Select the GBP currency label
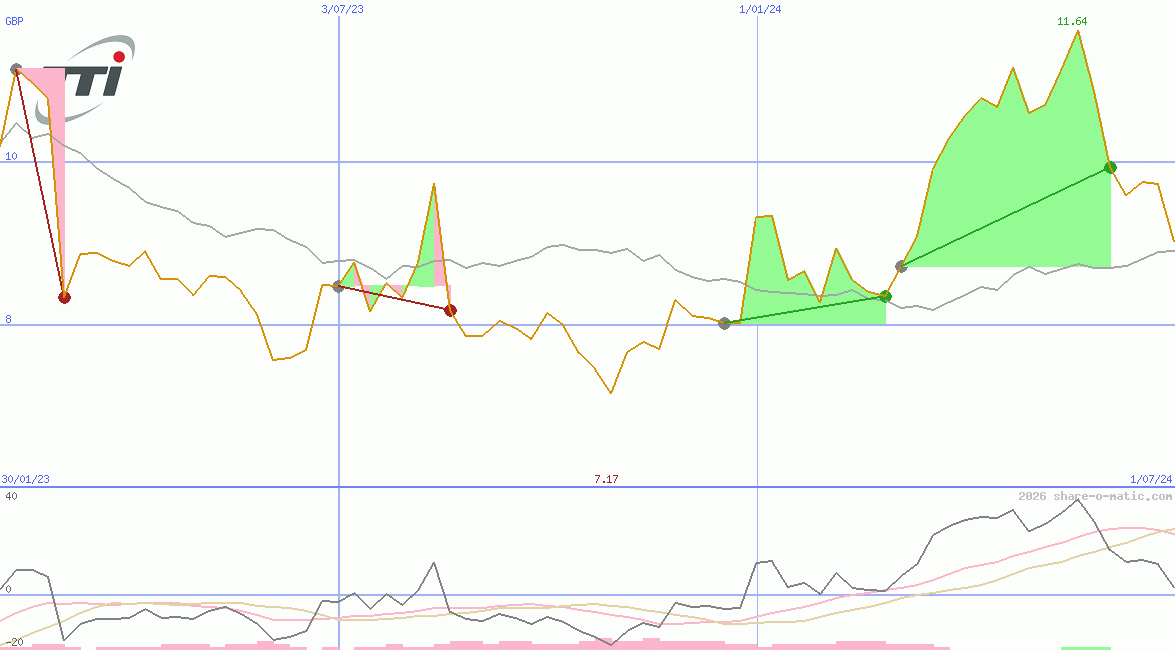Viewport: 1175px width, 650px height. point(13,21)
